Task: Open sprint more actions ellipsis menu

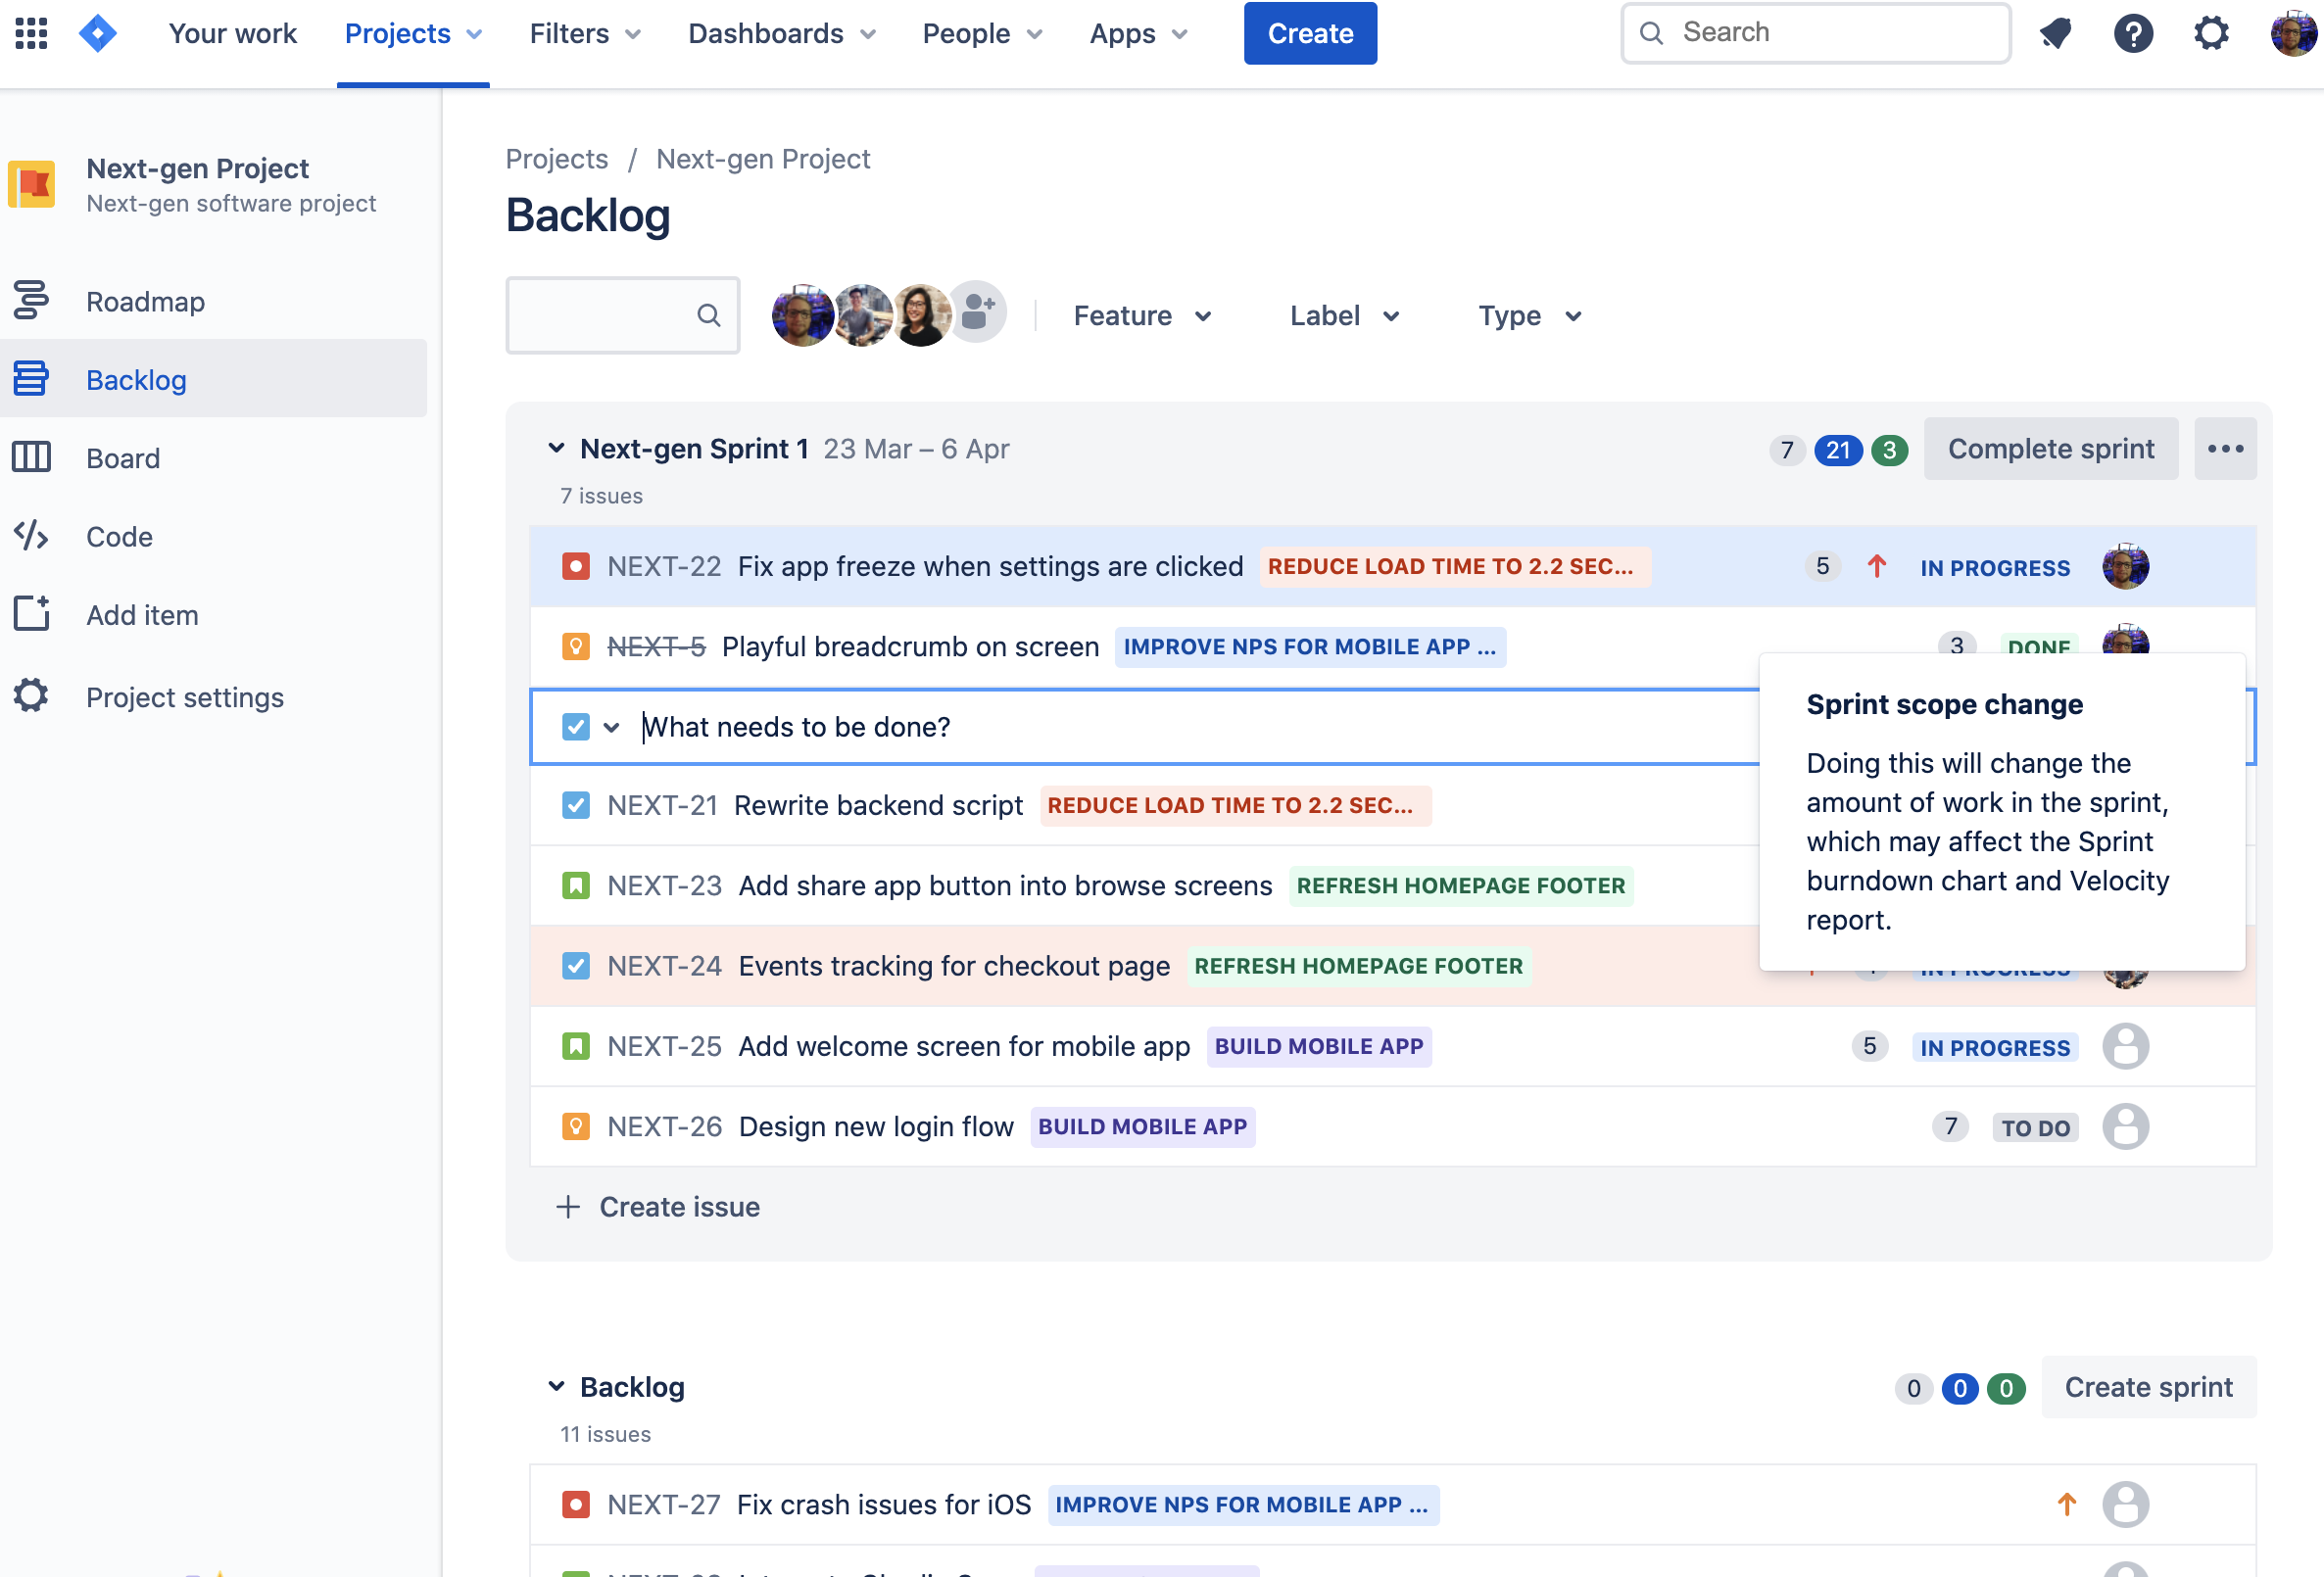Action: point(2225,449)
